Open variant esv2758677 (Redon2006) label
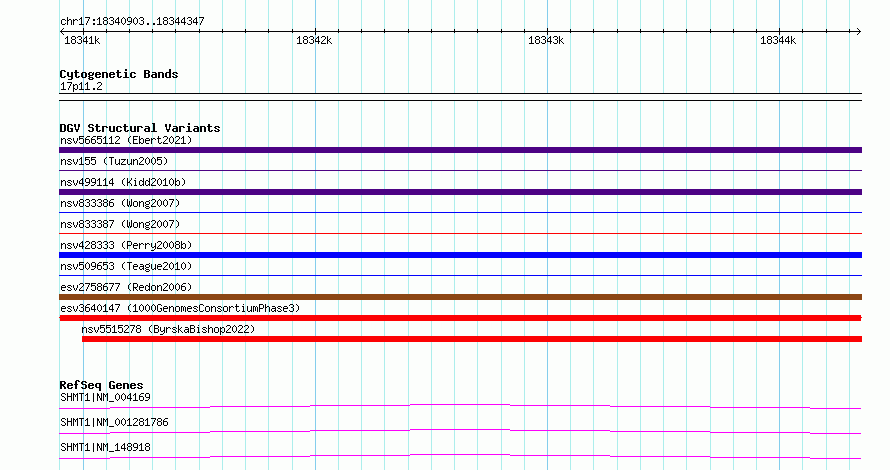Viewport: 890px width, 470px height. [x=126, y=287]
